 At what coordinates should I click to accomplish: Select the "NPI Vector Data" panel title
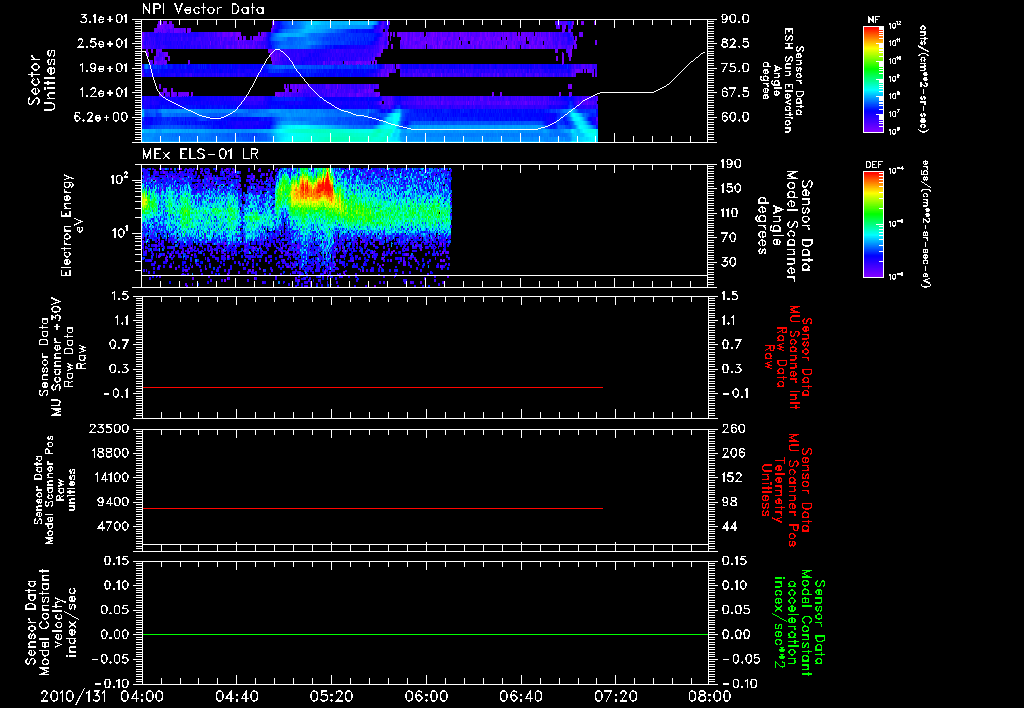203,9
